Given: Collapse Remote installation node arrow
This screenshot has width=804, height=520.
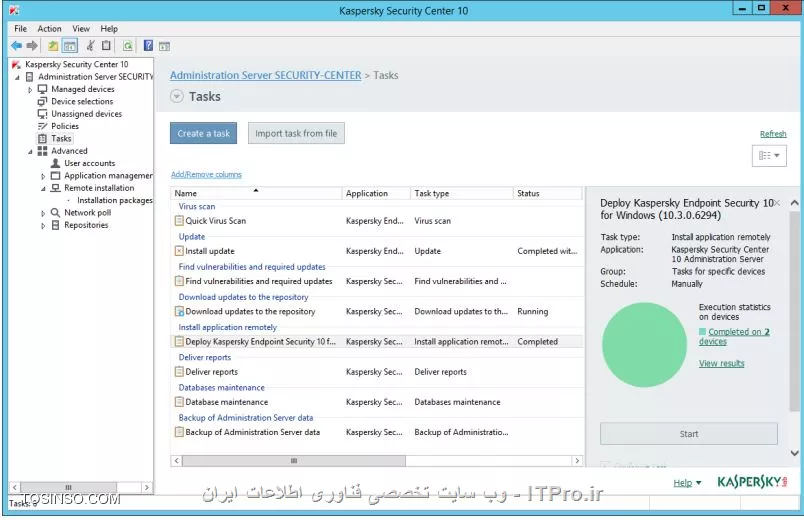Looking at the screenshot, I should [x=43, y=189].
